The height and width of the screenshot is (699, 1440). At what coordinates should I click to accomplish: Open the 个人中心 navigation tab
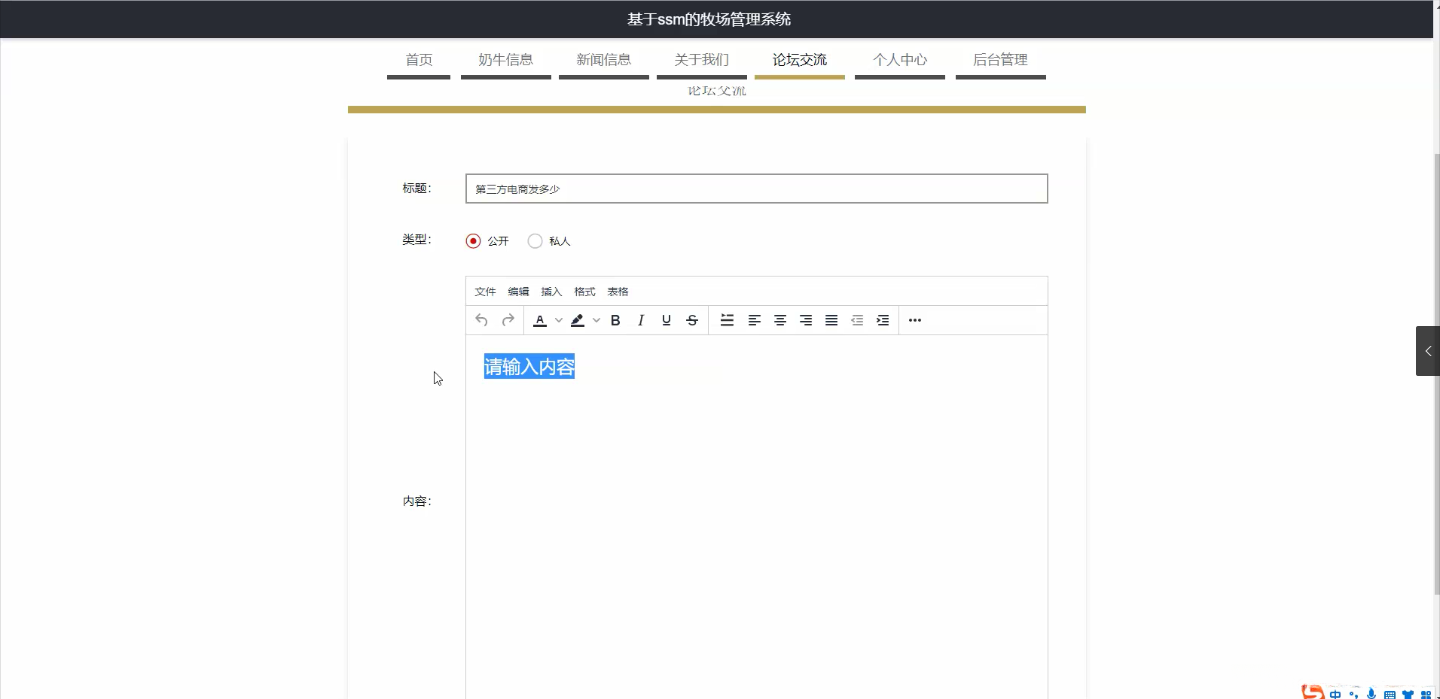click(x=900, y=60)
